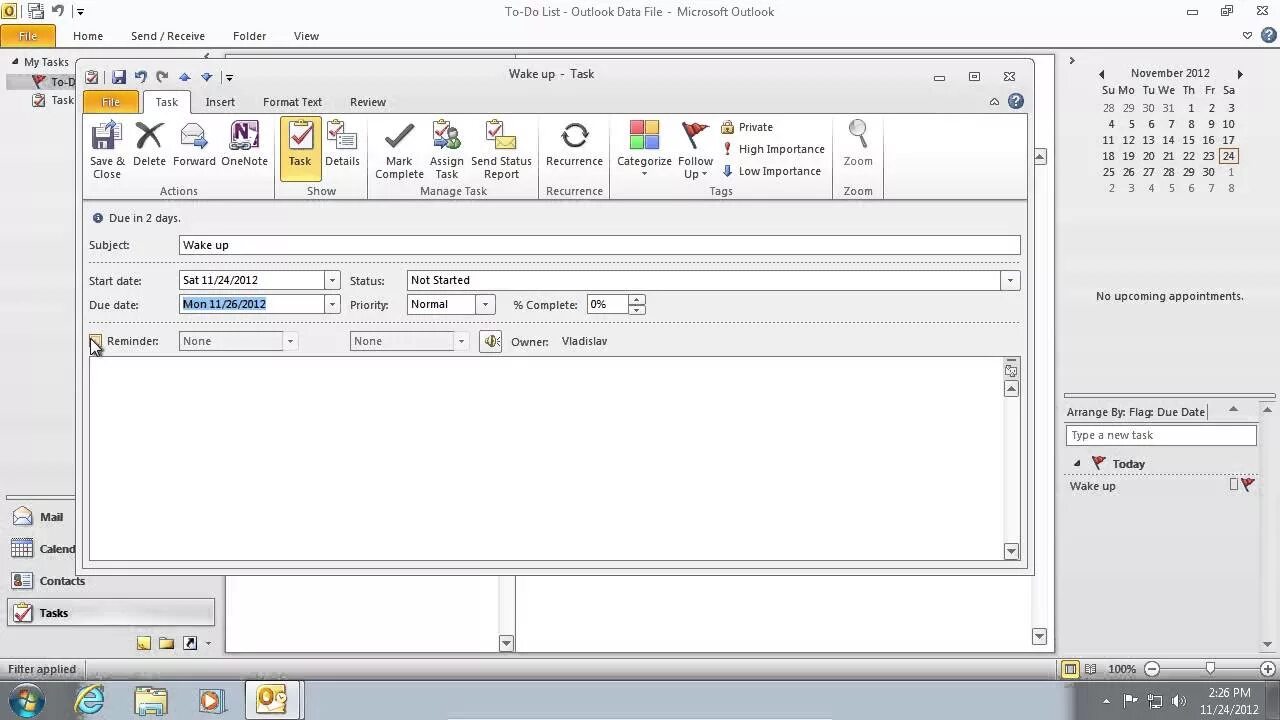Screen dimensions: 1280x720
Task: Click the zoom slider handle in the status bar
Action: pos(1210,669)
